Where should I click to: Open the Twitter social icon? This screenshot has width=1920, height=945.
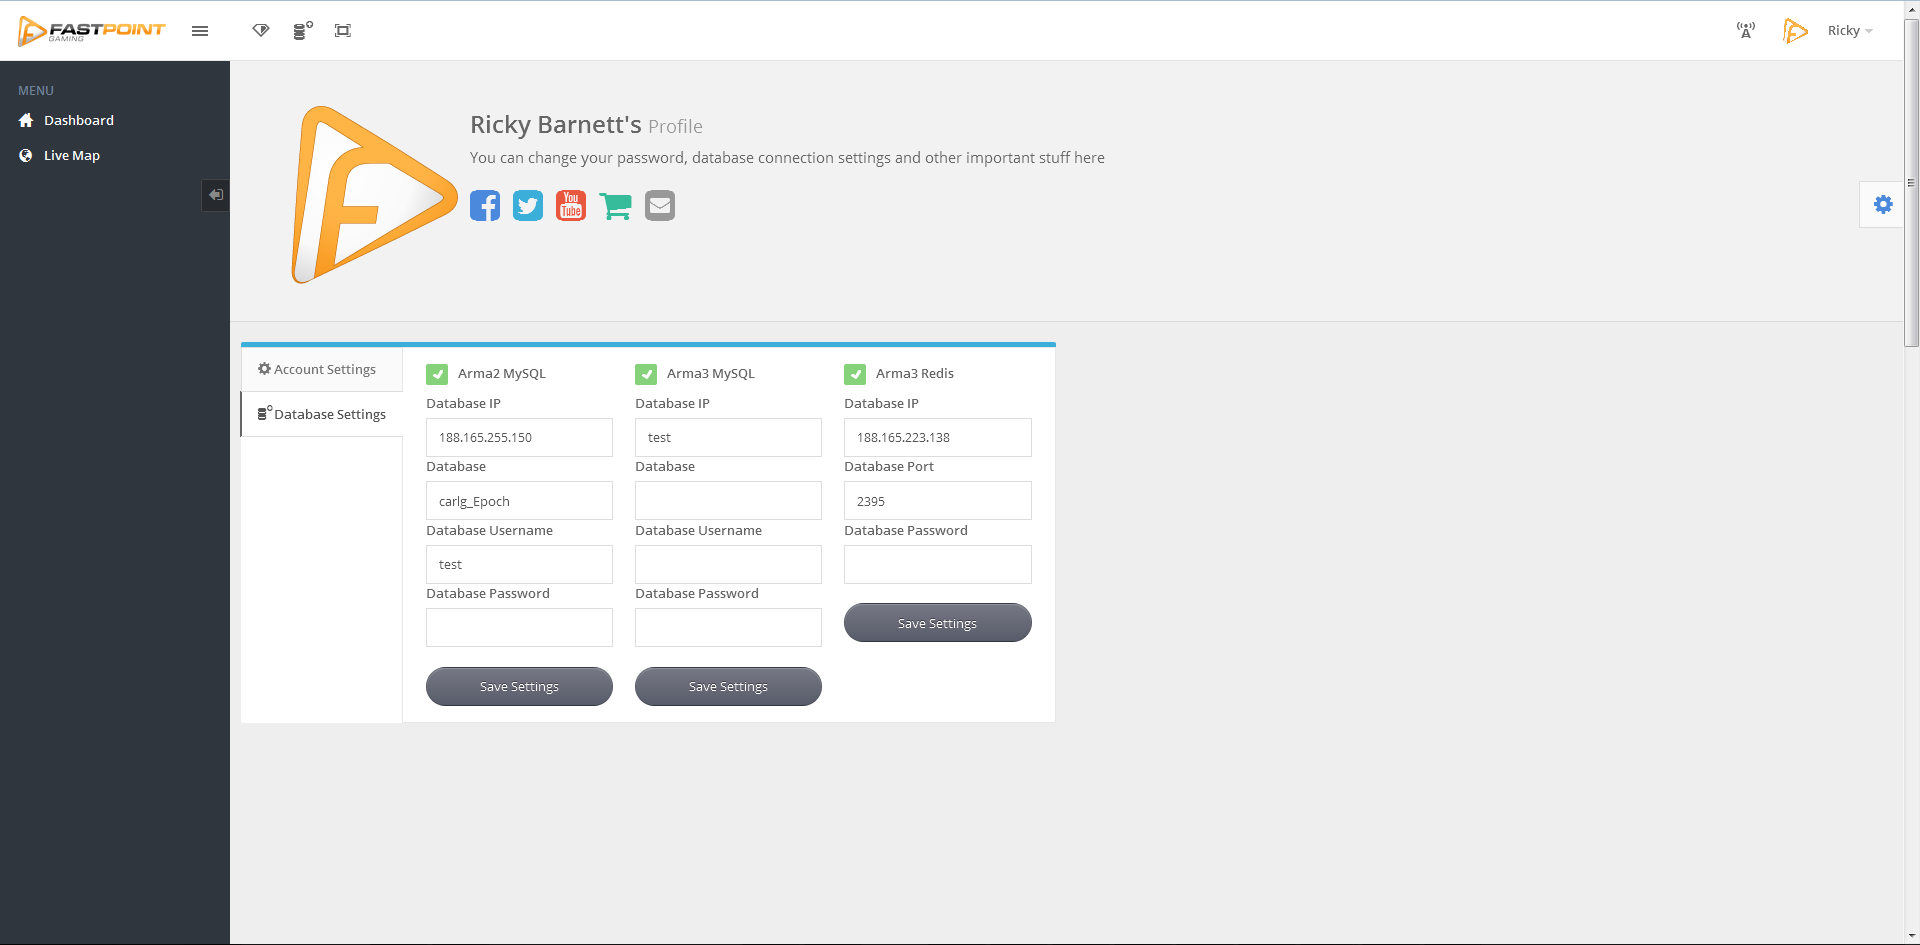pos(528,205)
